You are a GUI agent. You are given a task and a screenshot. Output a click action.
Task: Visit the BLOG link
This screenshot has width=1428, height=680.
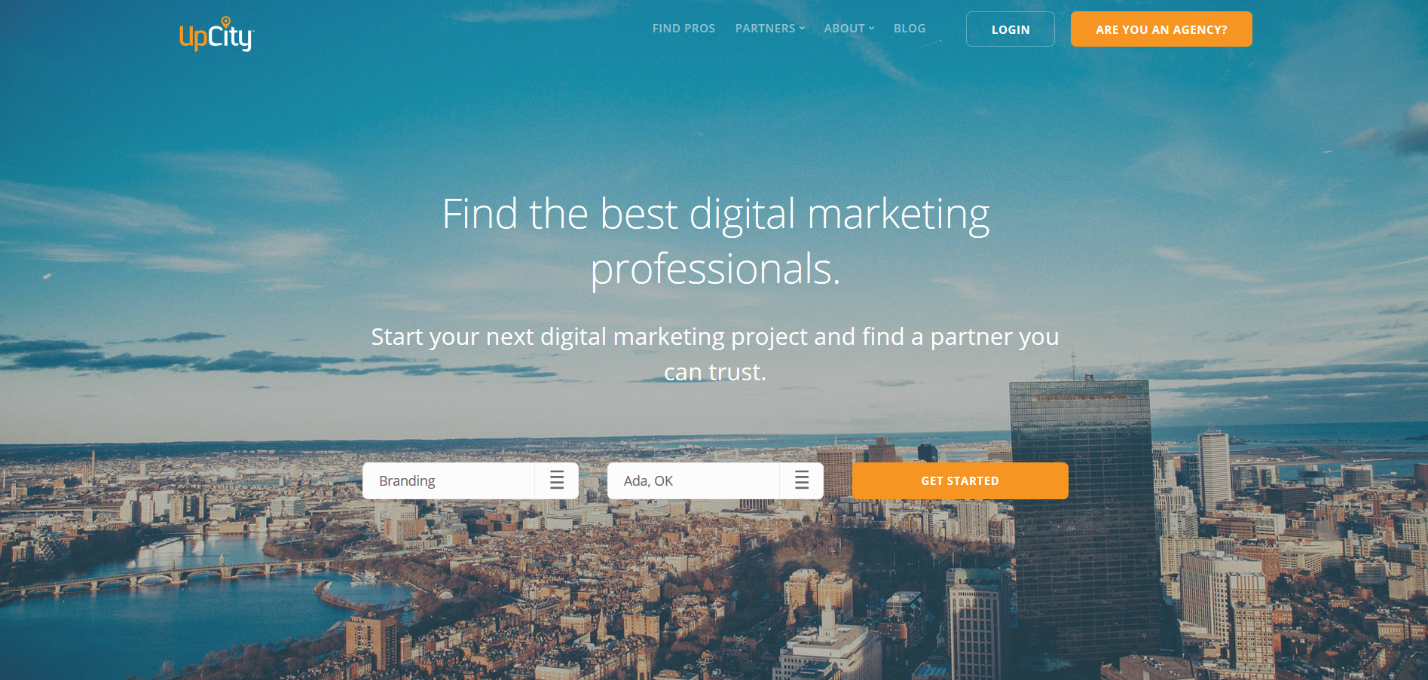[x=909, y=29]
